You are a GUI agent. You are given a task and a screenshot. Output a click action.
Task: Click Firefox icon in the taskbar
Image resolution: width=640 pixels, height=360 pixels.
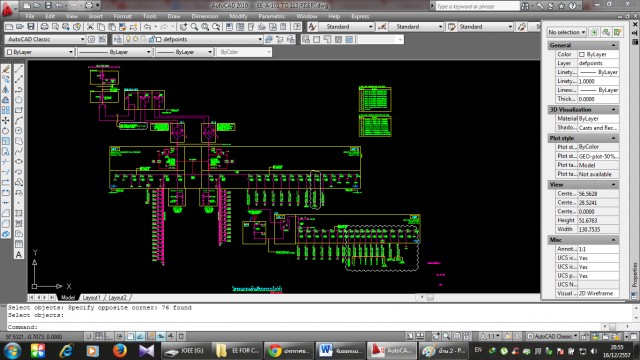119,351
